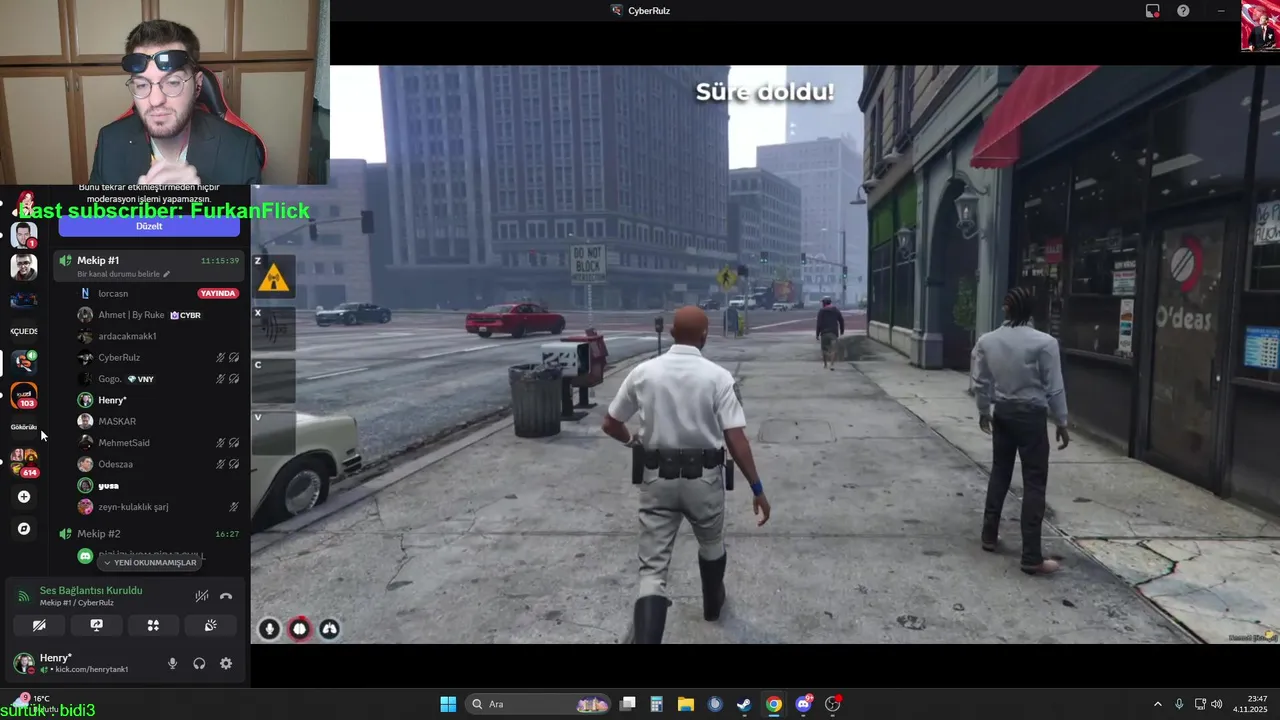
Task: Open the KÇUEDS server
Action: click(x=24, y=331)
